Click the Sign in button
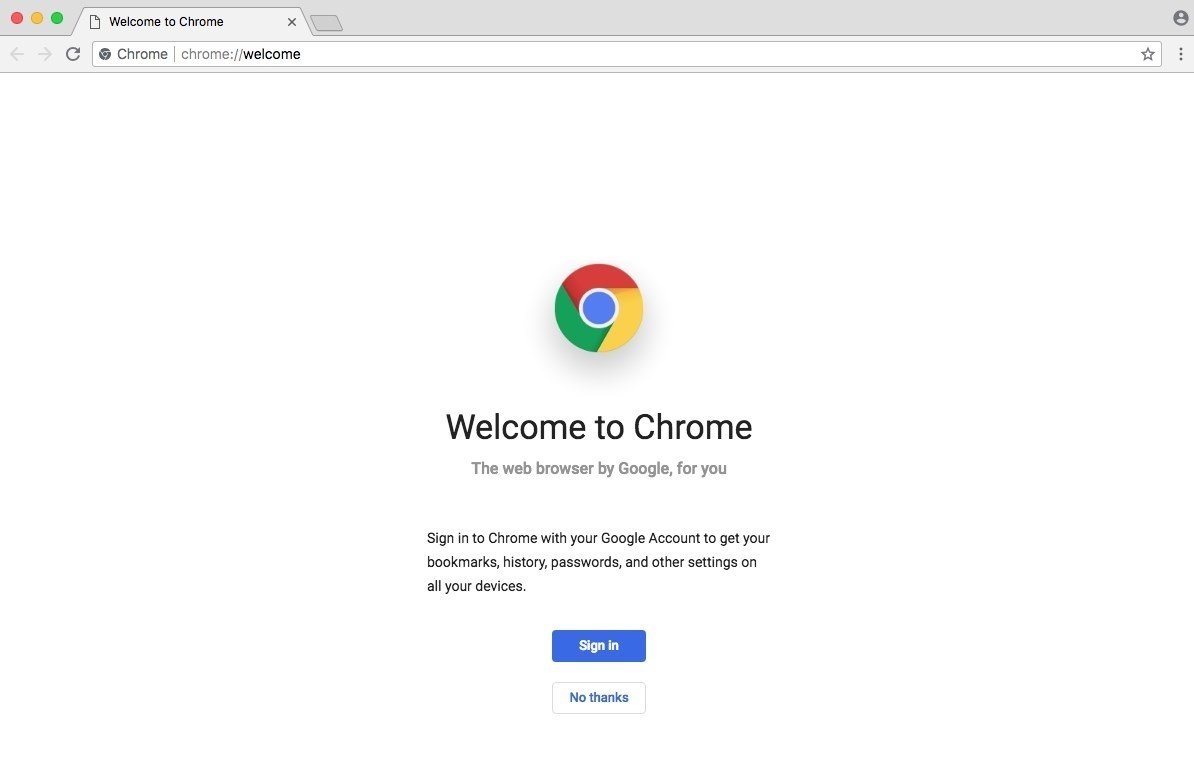 tap(598, 645)
